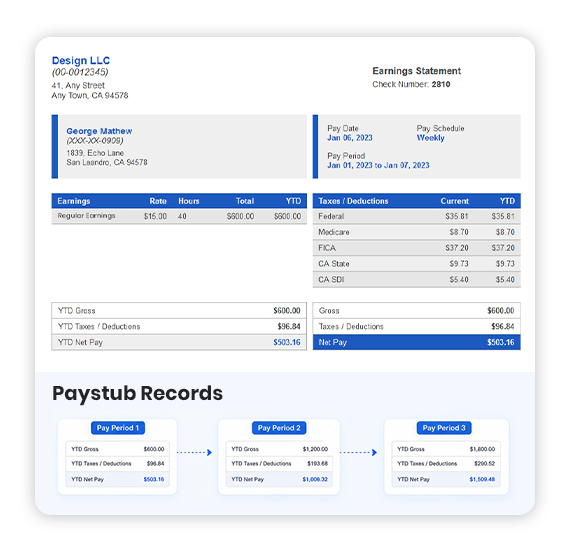The height and width of the screenshot is (546, 571).
Task: Select pay period Jan 01, 2023 to Jan 07, 2023
Action: pyautogui.click(x=378, y=165)
